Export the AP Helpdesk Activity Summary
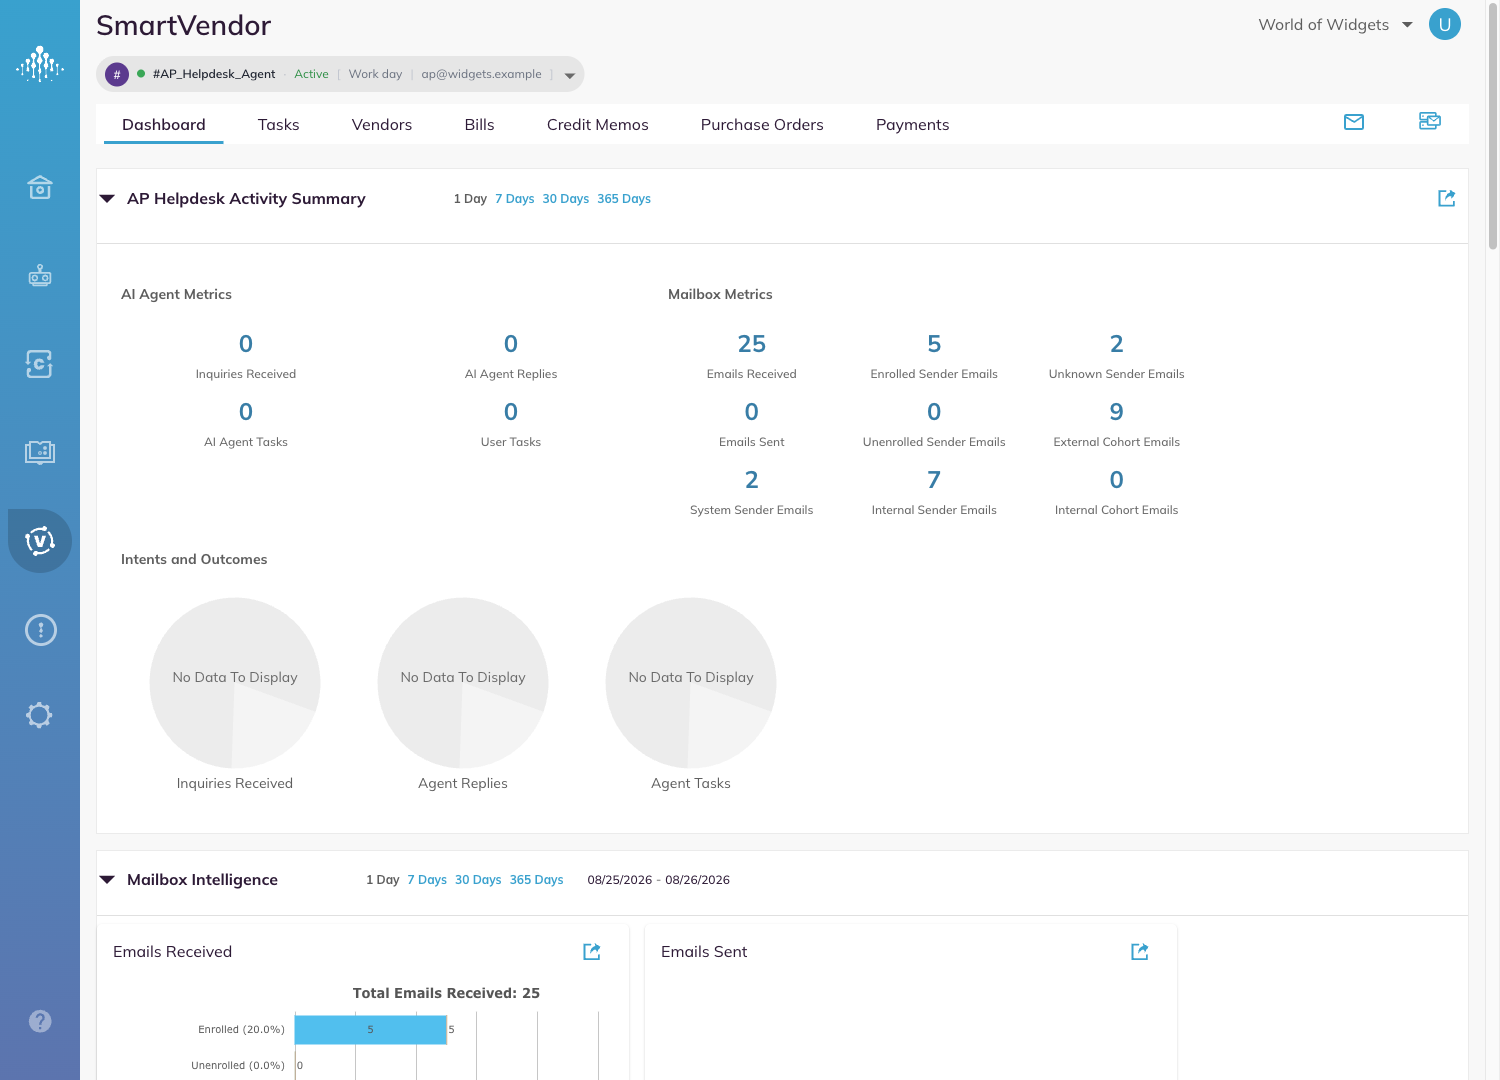Screen dimensions: 1500x1080 (1447, 198)
